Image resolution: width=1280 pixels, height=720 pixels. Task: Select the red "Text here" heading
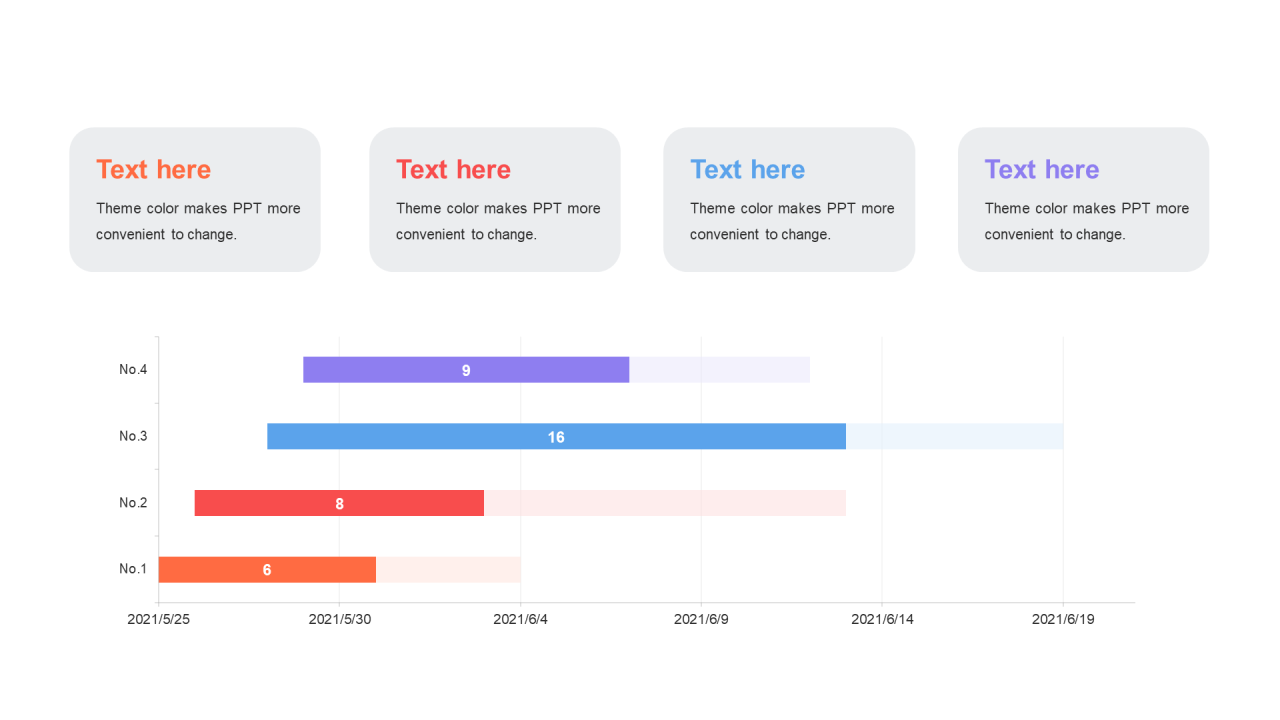pos(453,170)
